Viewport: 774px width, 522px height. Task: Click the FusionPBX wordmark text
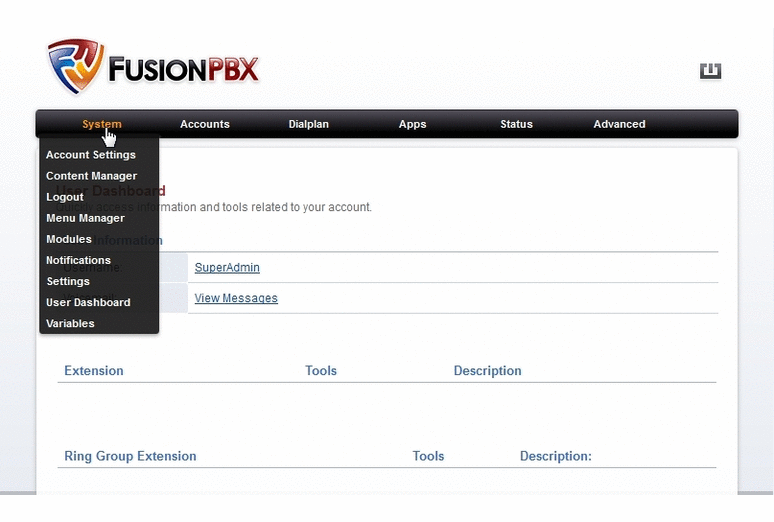[x=183, y=69]
